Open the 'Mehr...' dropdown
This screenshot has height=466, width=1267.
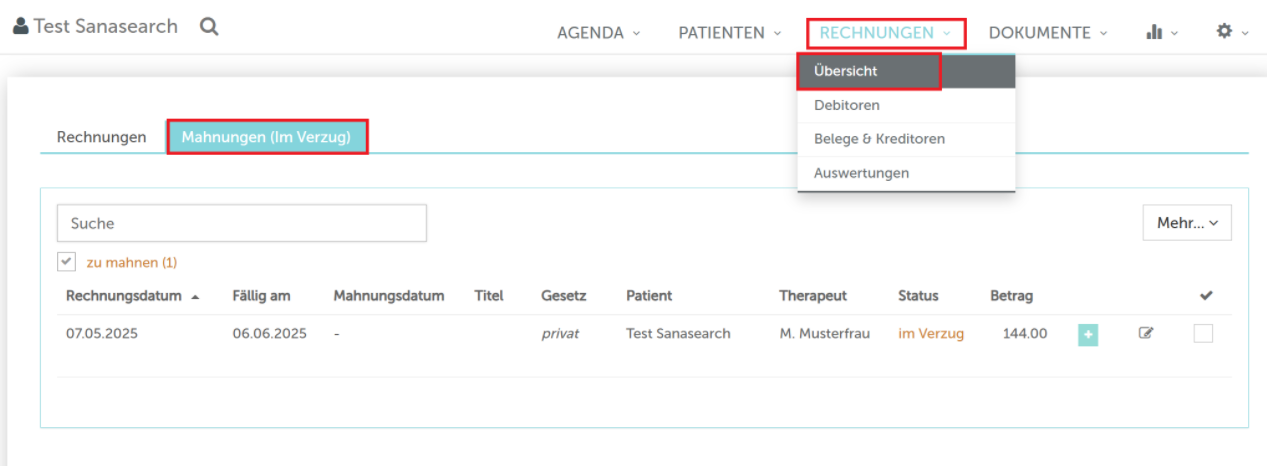1187,223
